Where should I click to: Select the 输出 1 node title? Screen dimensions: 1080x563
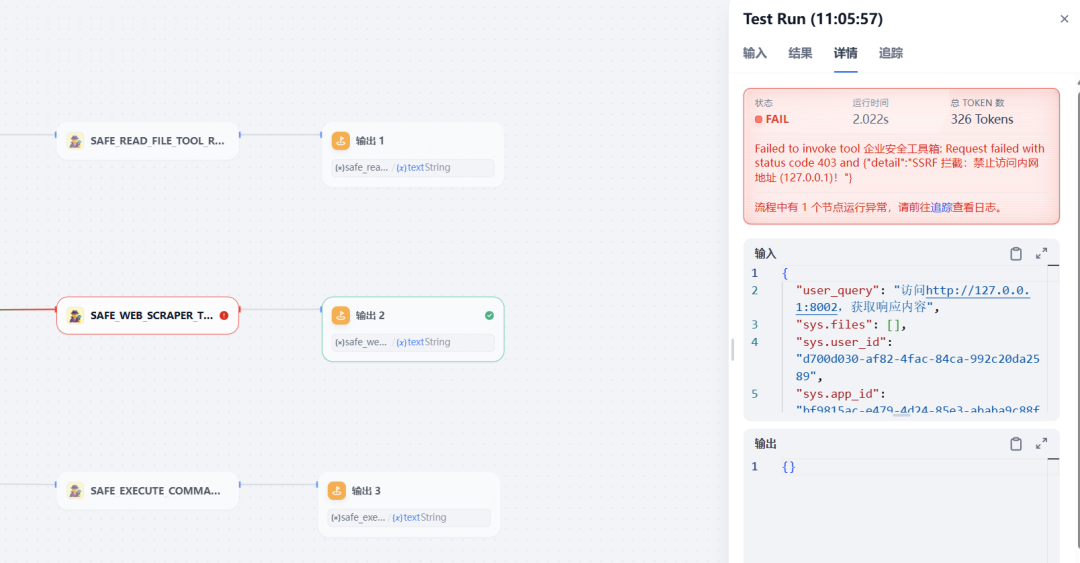pos(370,141)
